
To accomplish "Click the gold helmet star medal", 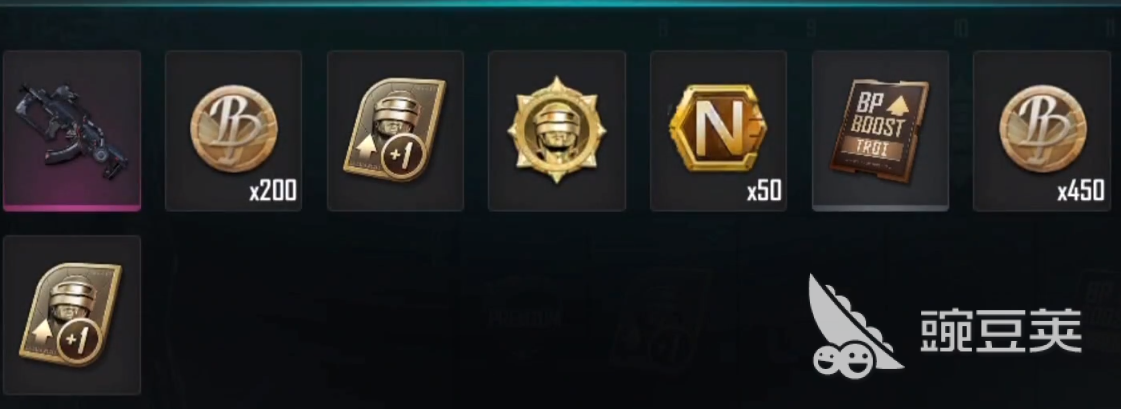I will [557, 131].
